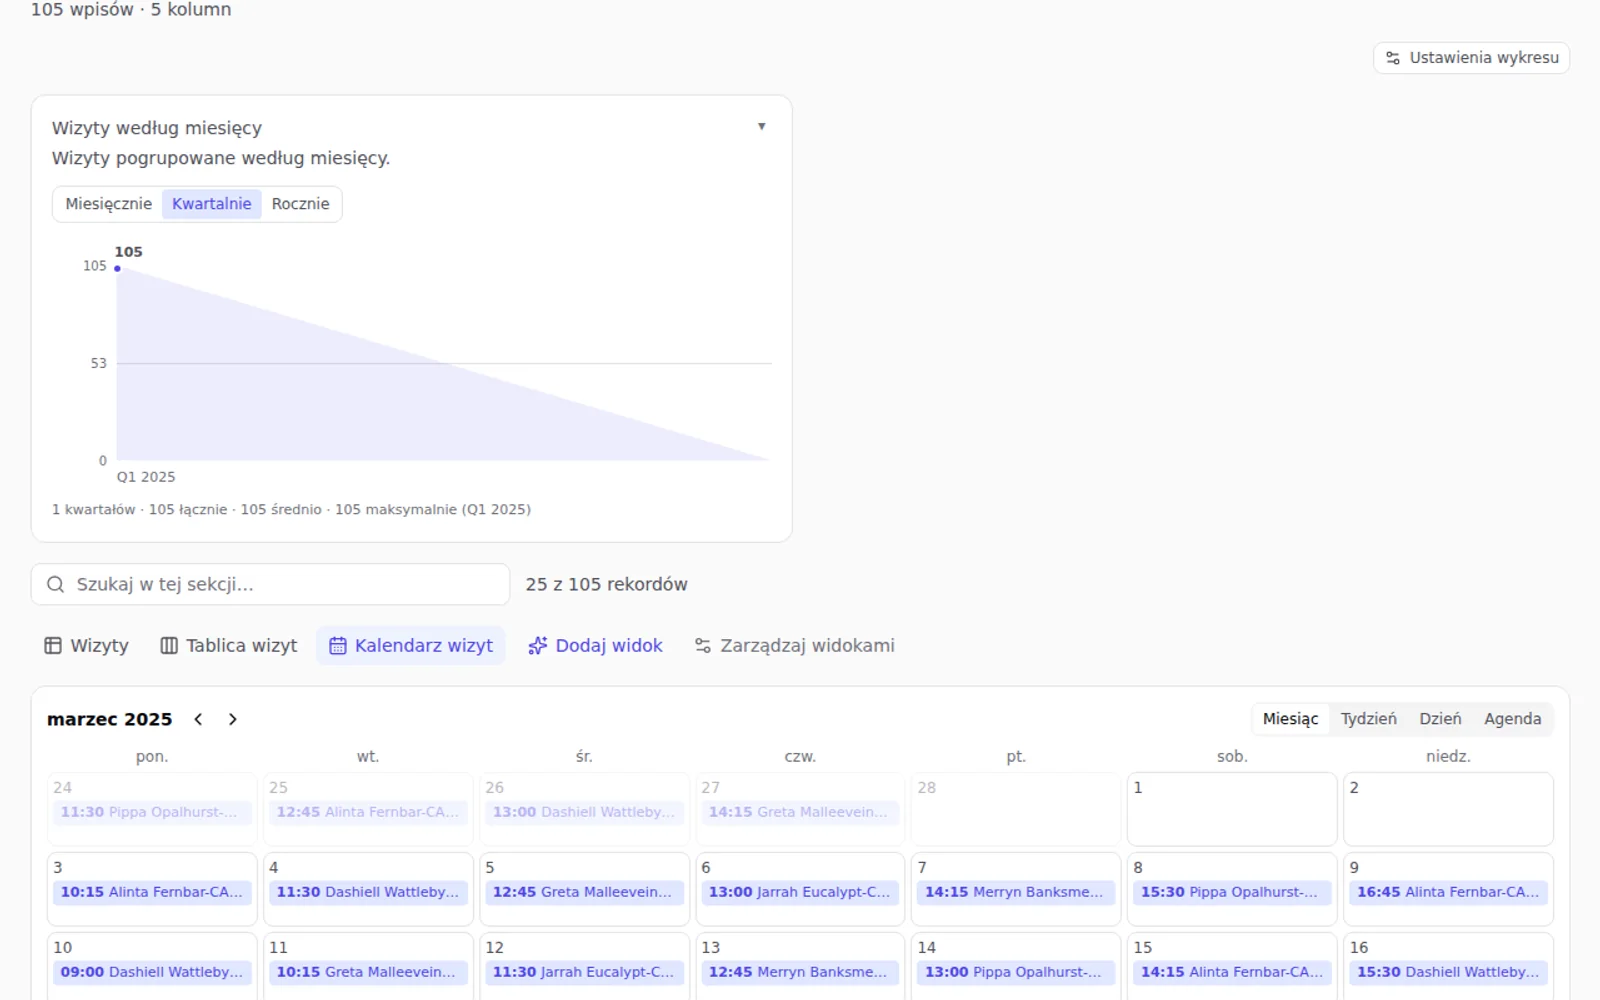Open 15:30 Pippa Opalhurst appointment on the 8th
The width and height of the screenshot is (1600, 1000).
pyautogui.click(x=1232, y=892)
